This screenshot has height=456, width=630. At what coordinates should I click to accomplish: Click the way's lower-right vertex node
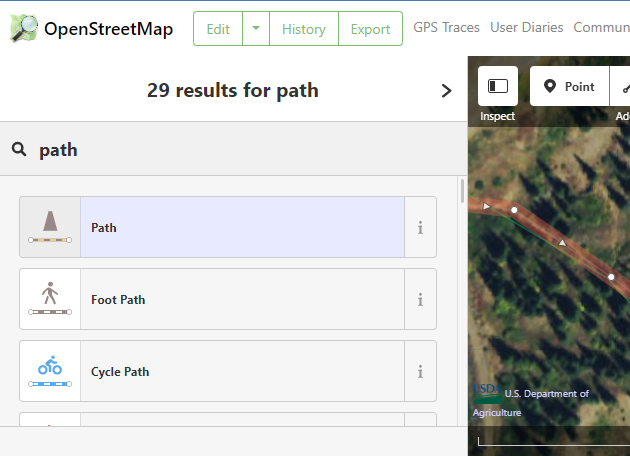611,277
